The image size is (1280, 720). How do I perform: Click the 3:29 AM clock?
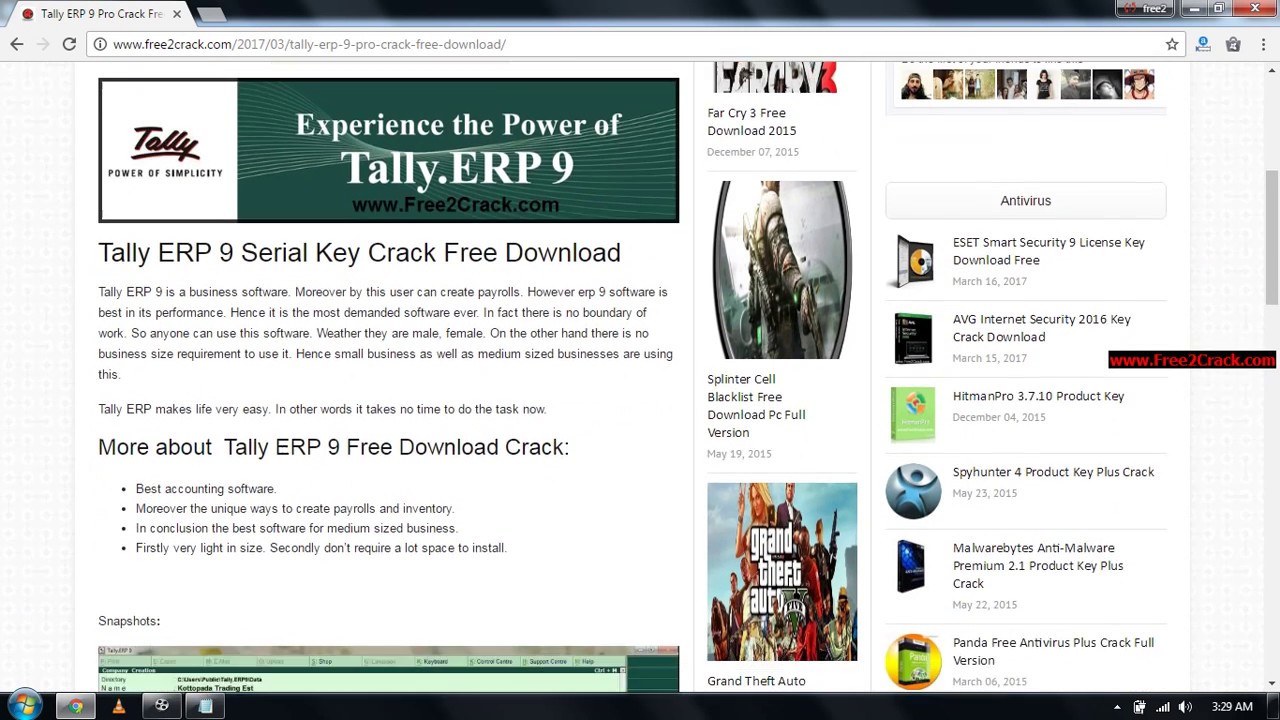1231,707
